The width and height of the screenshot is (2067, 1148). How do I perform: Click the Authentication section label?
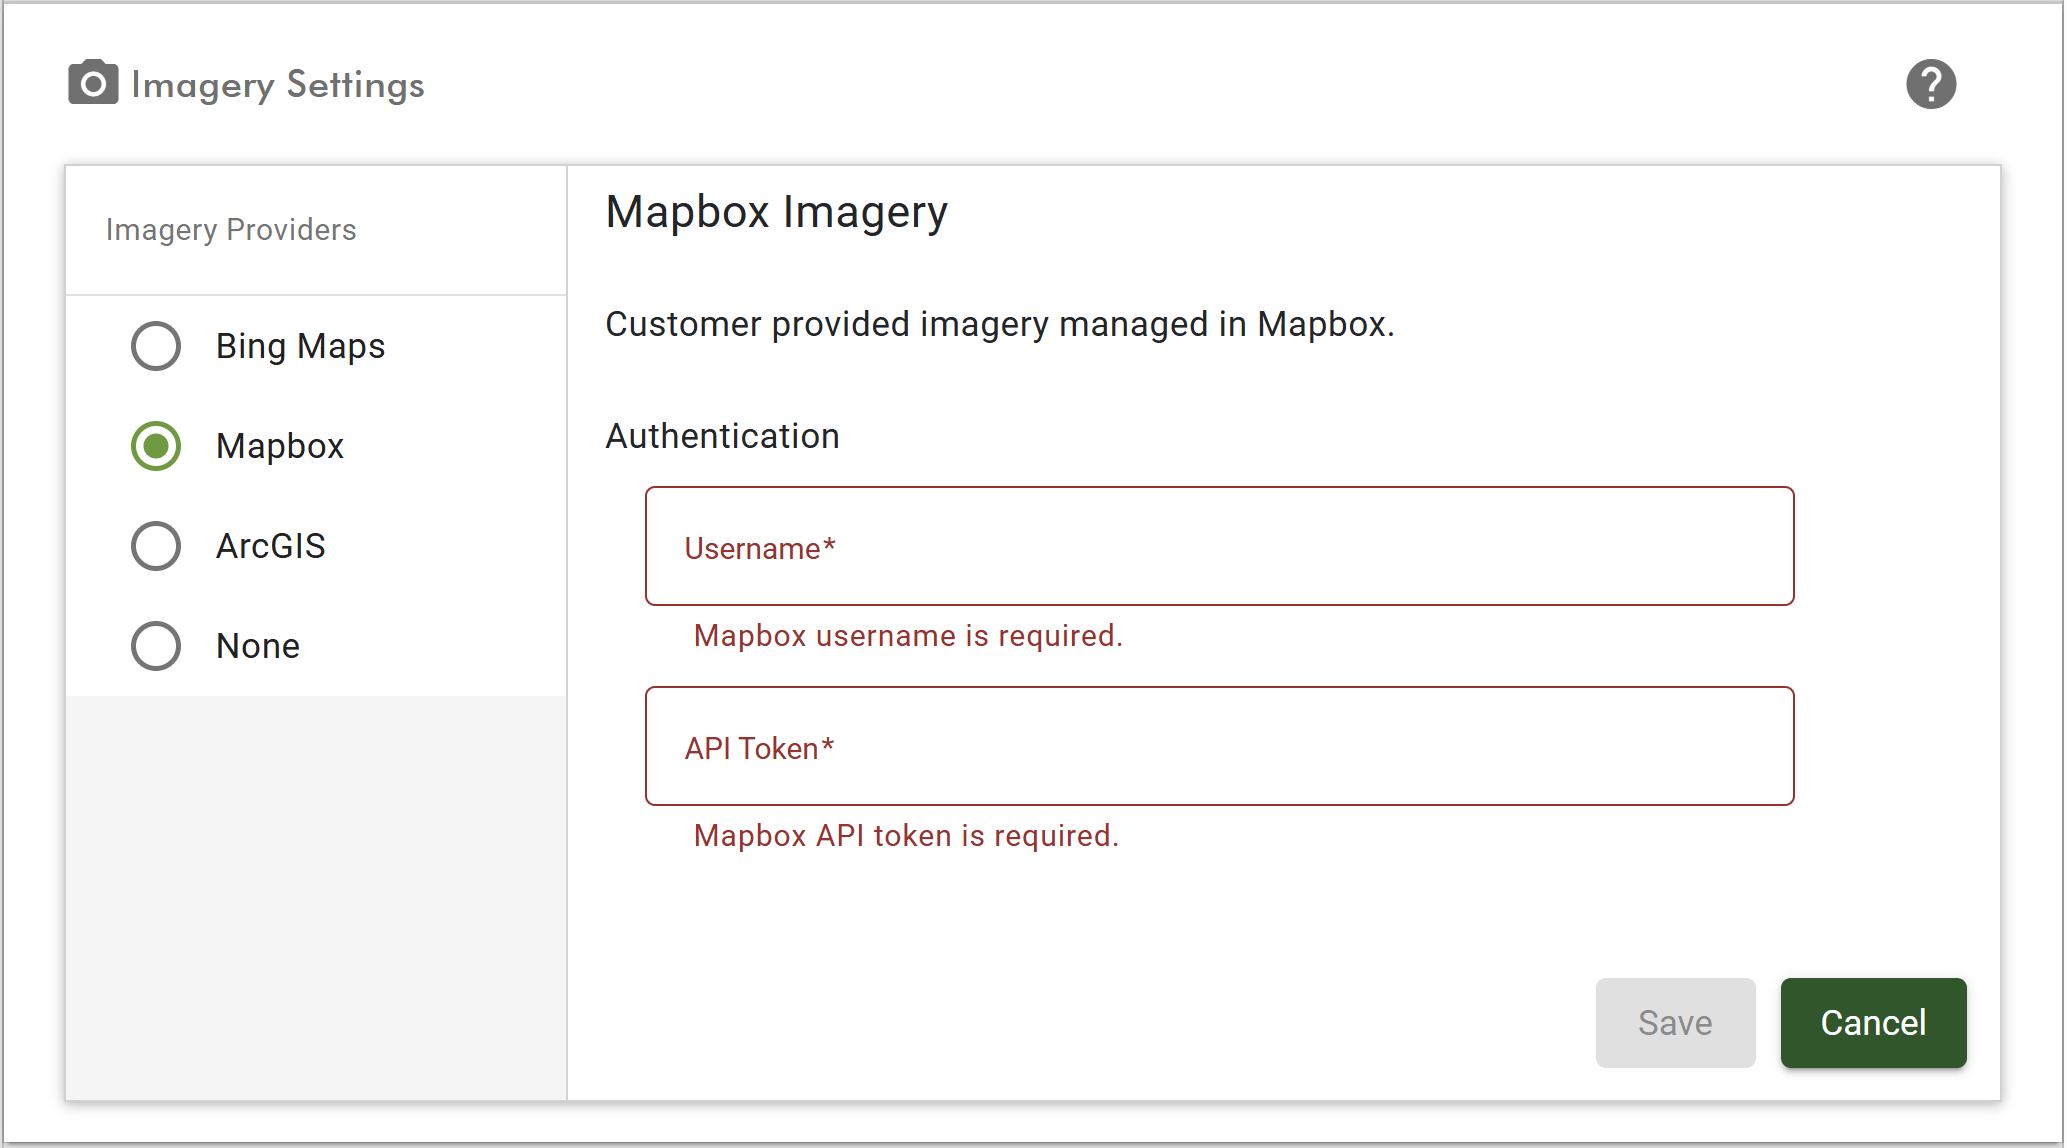coord(722,436)
